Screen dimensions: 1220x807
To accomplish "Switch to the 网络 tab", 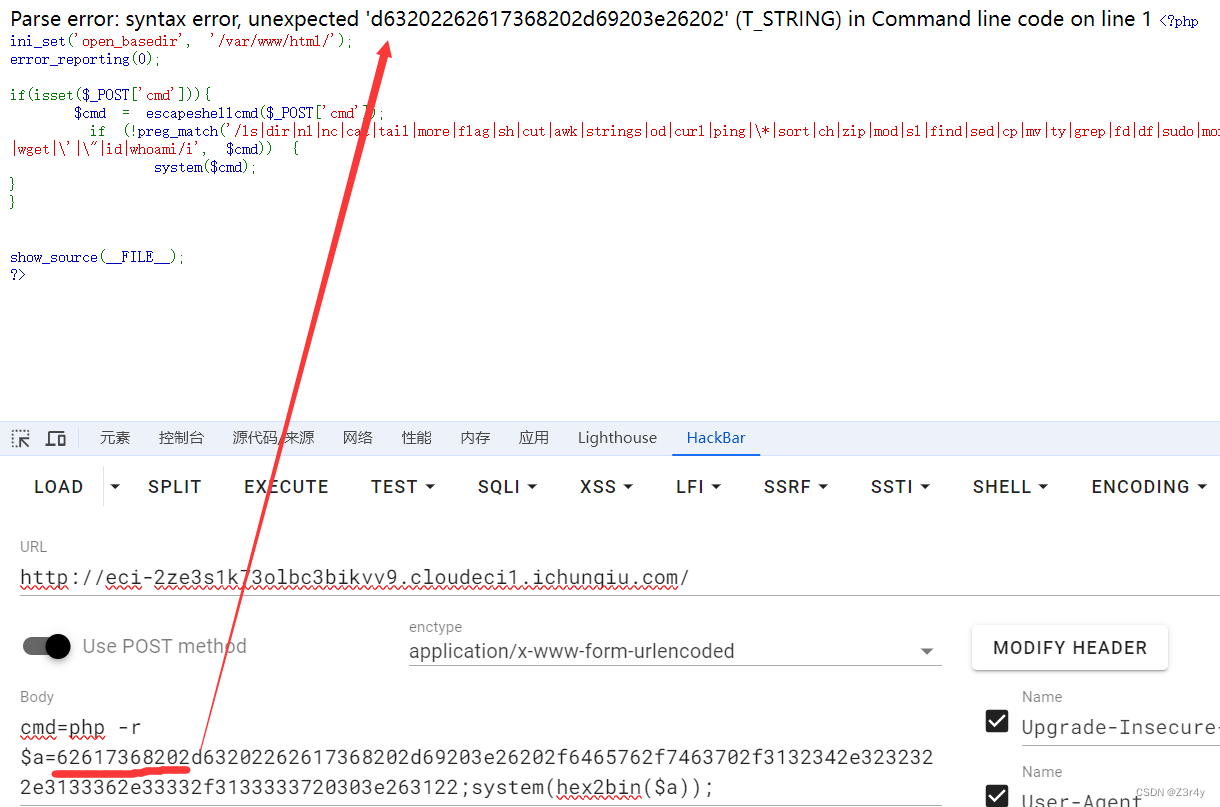I will click(x=357, y=438).
